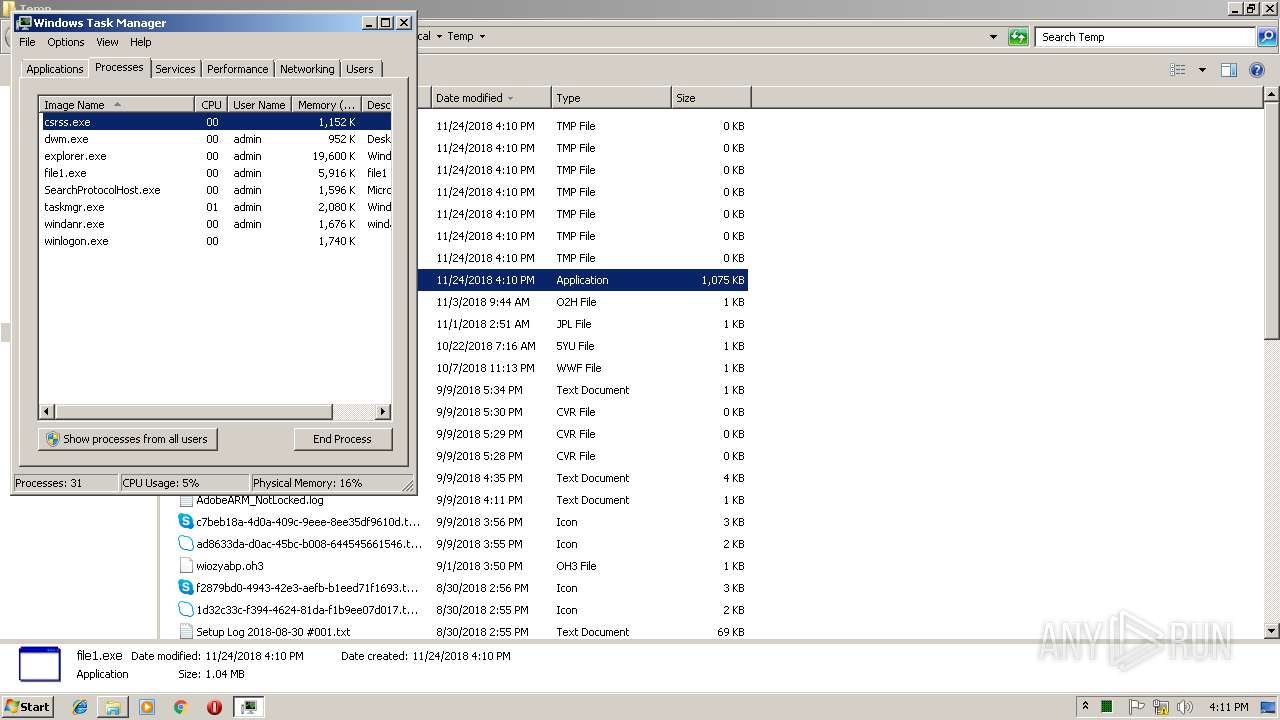Open Date modified column filter dropdown
The image size is (1280, 720).
click(x=510, y=98)
